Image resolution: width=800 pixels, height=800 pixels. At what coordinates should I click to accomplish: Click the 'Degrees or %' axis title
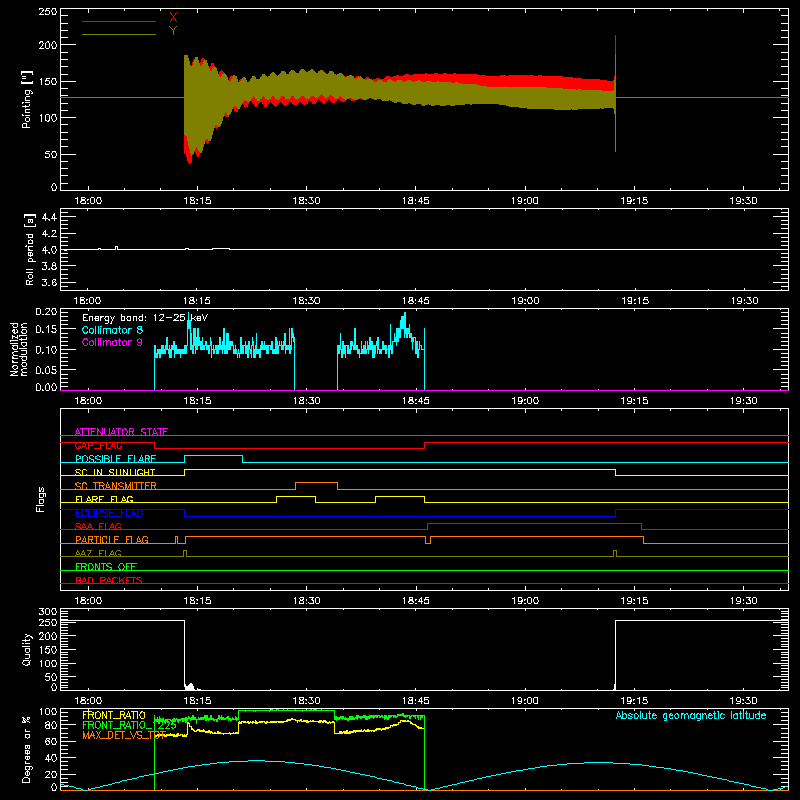(x=27, y=749)
